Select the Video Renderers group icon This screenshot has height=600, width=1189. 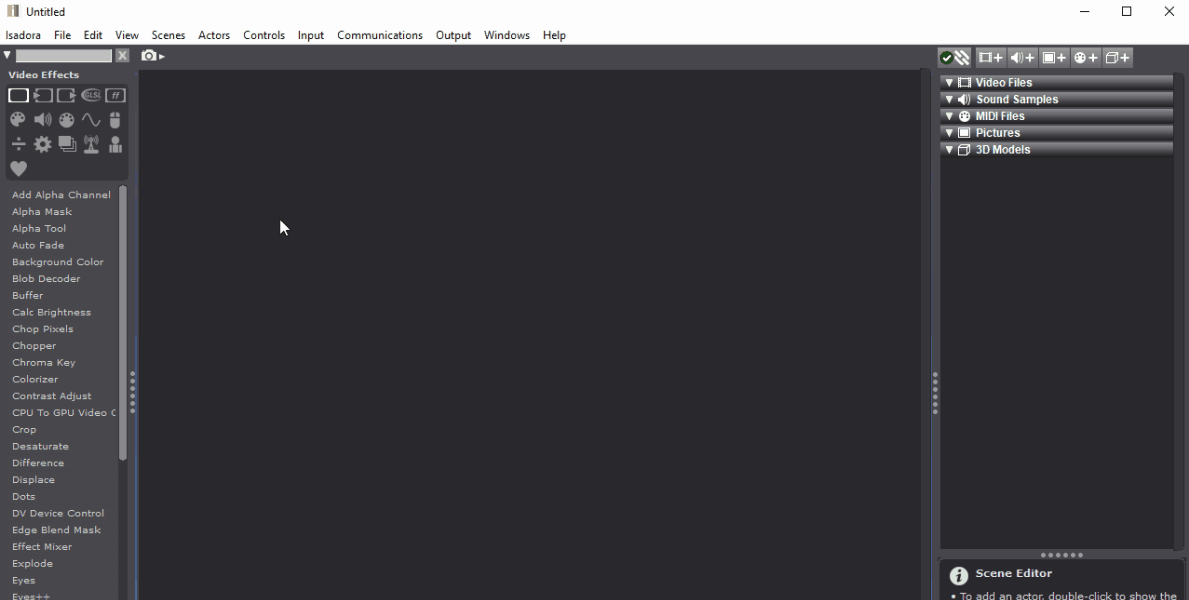coord(67,95)
